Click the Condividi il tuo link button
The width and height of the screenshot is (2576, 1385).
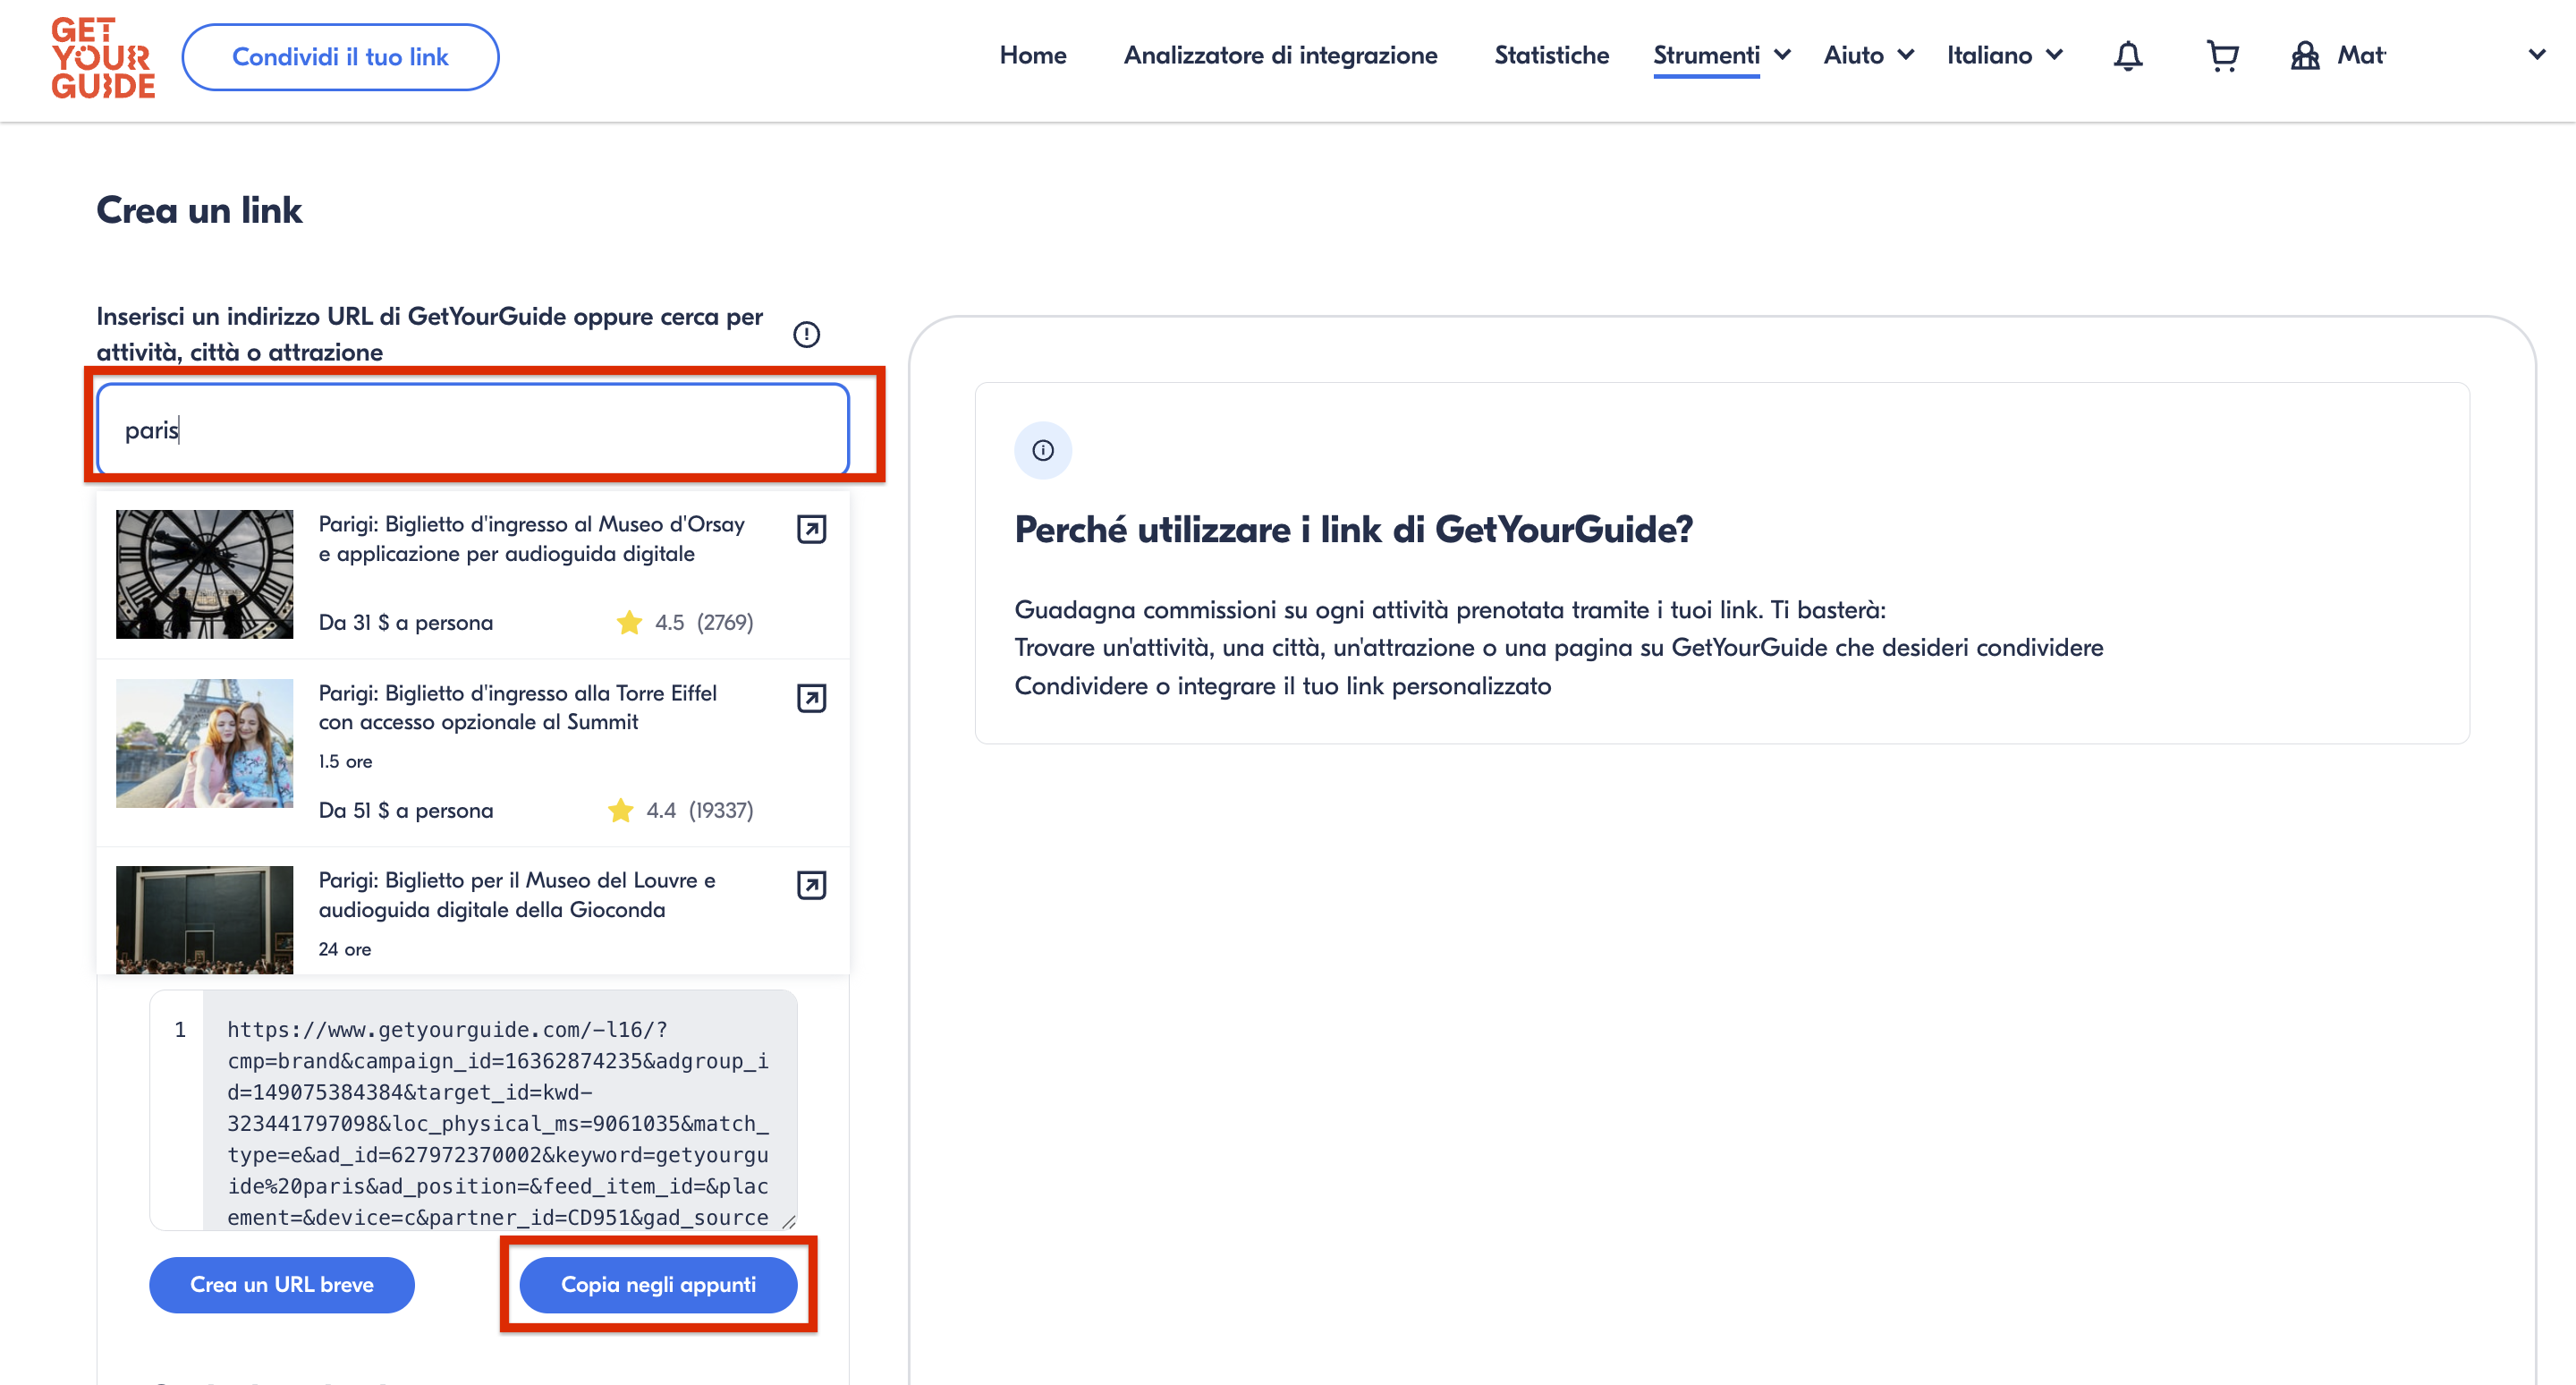click(x=340, y=58)
